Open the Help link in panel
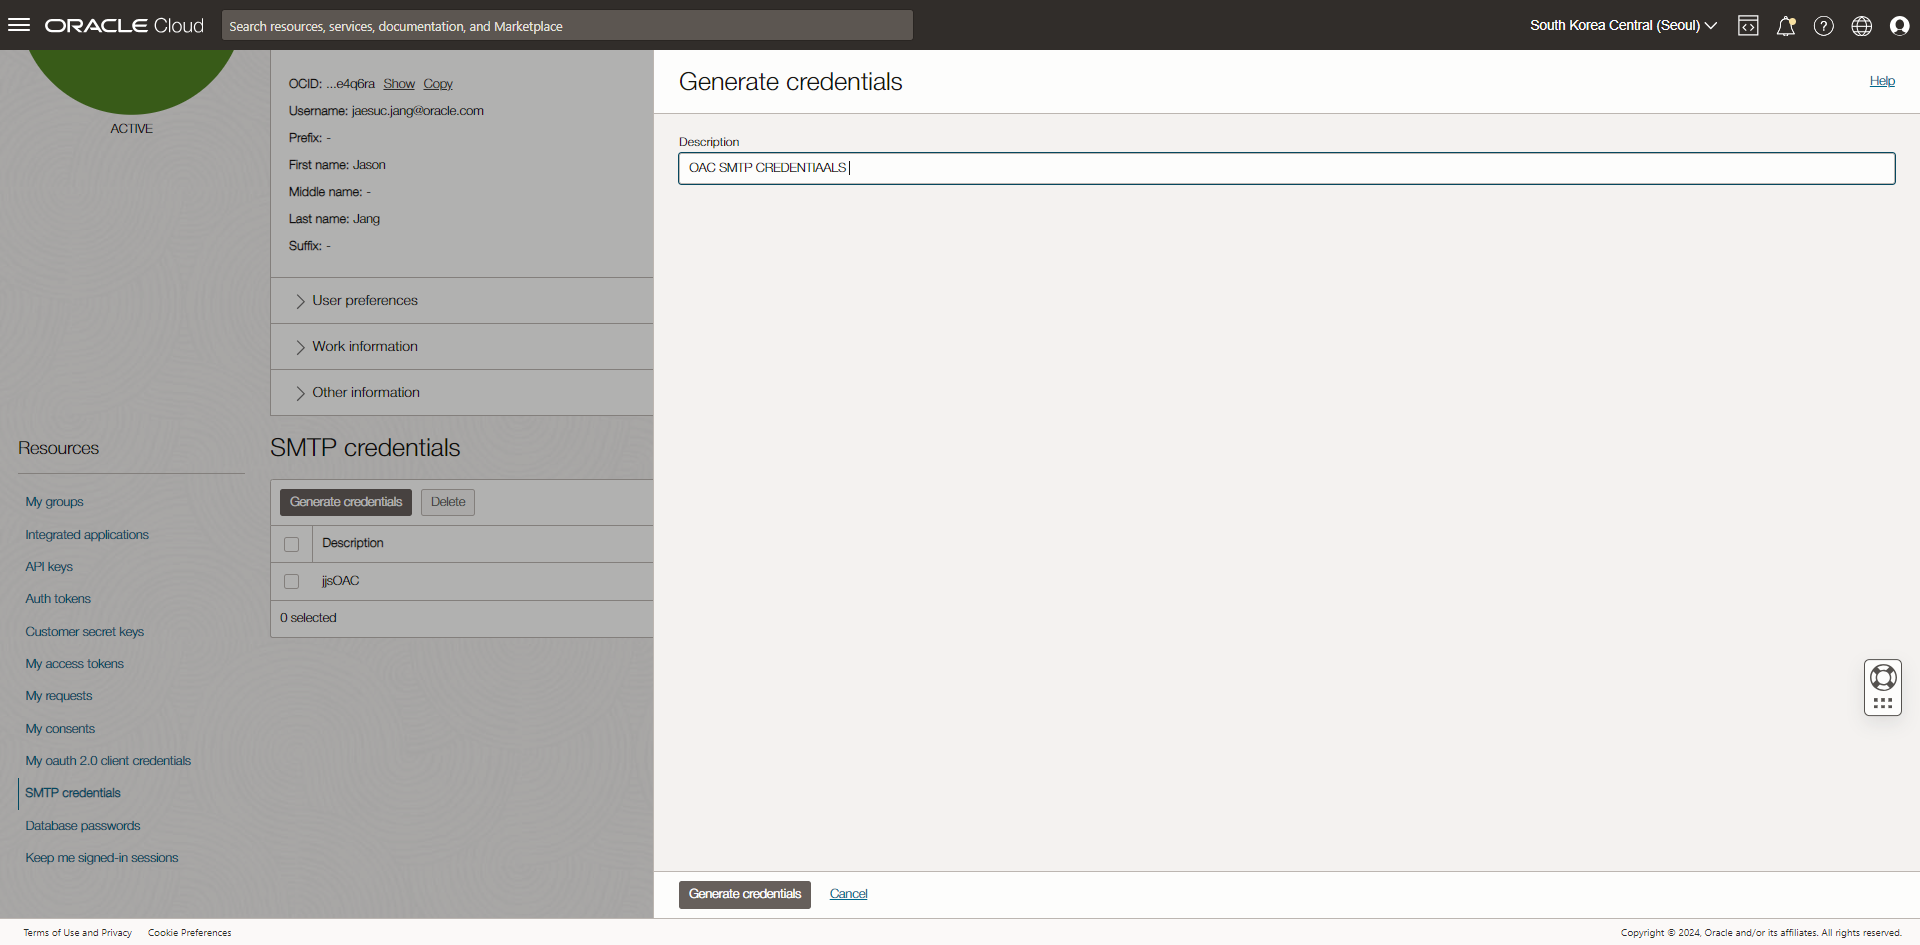Image resolution: width=1920 pixels, height=945 pixels. (x=1882, y=81)
